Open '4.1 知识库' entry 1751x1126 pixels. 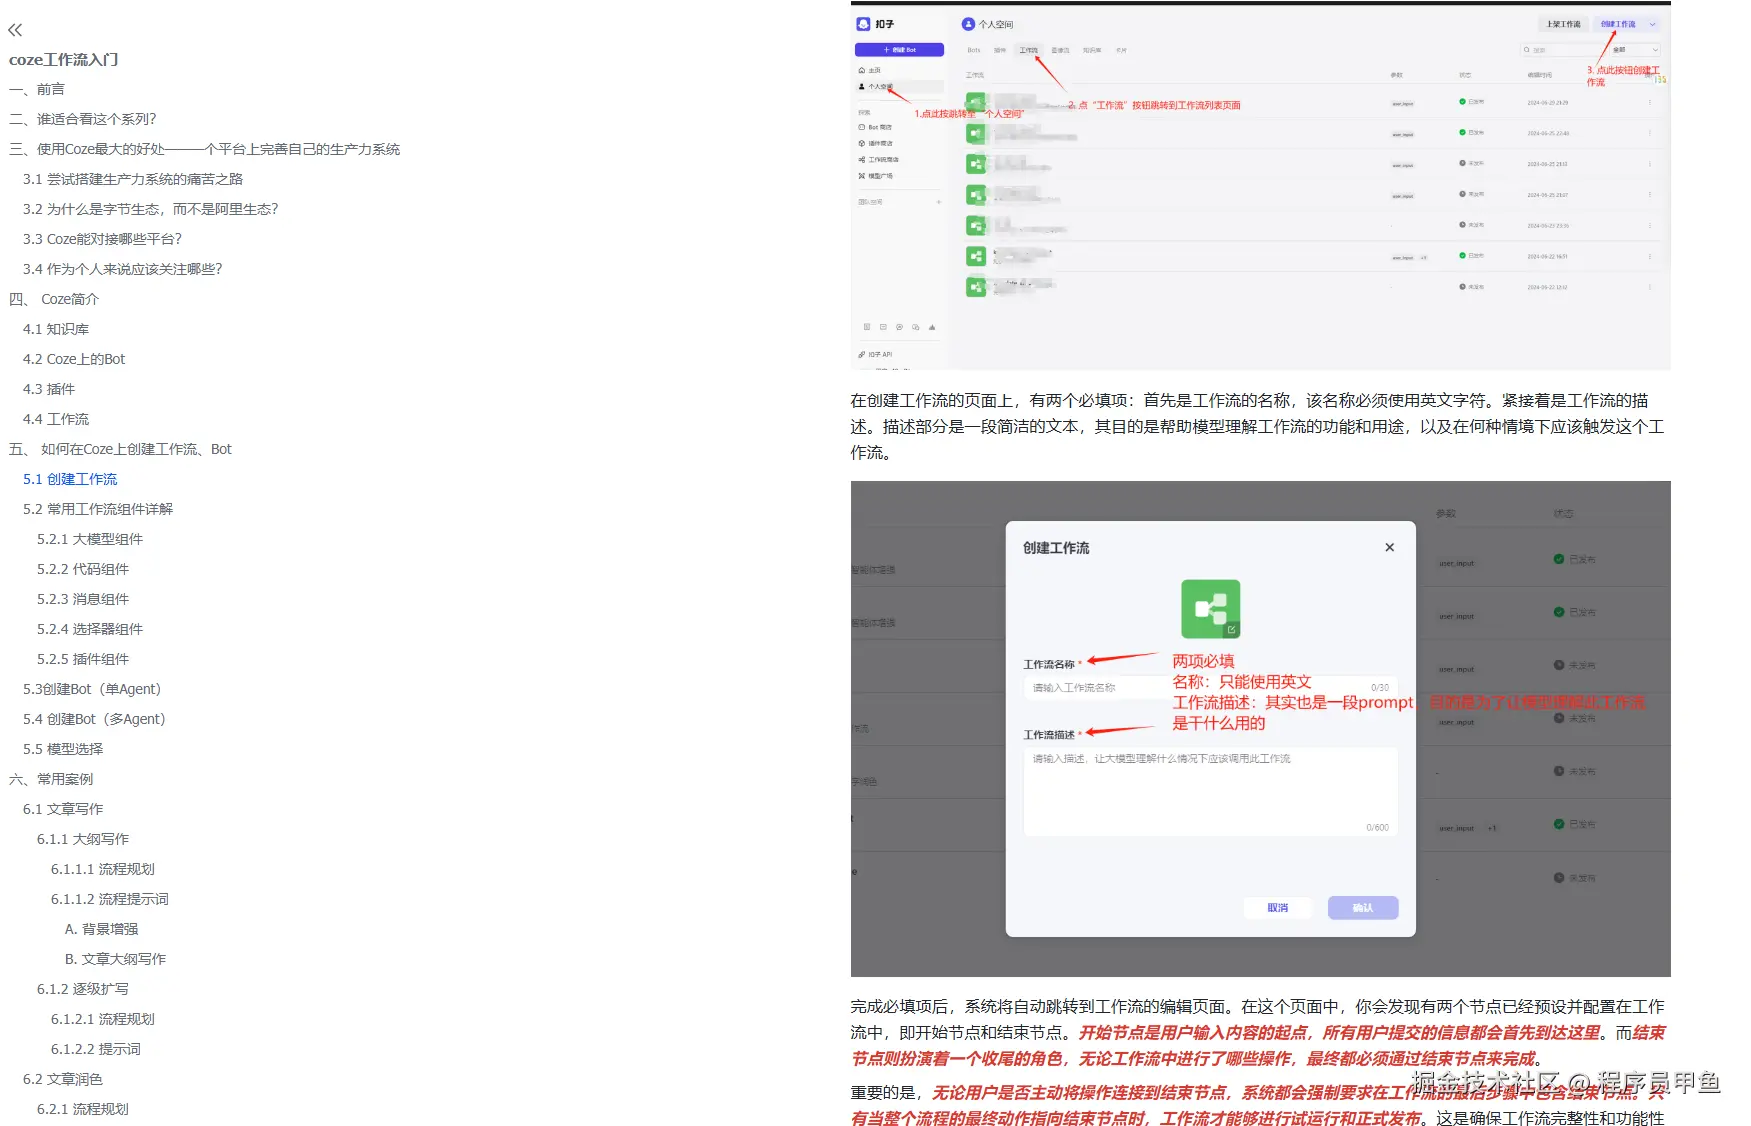pos(56,329)
